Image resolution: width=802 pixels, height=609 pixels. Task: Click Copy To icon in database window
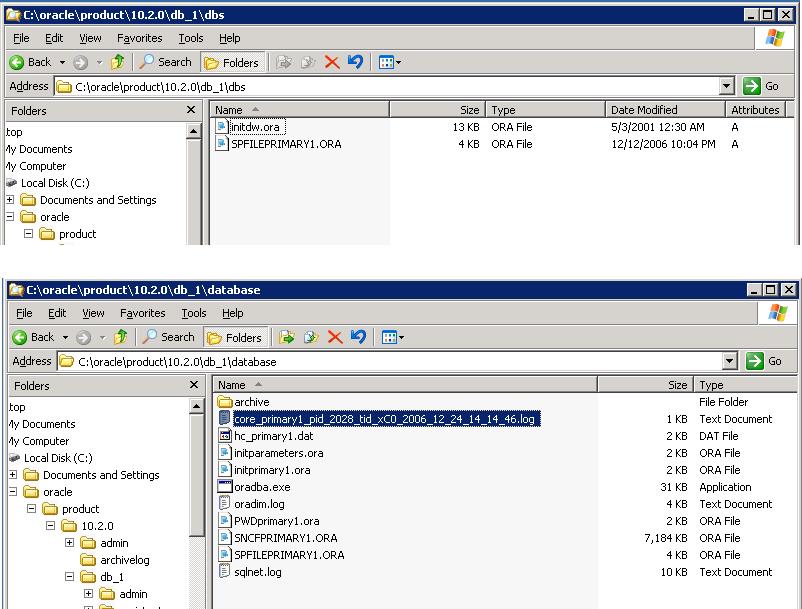[x=311, y=337]
